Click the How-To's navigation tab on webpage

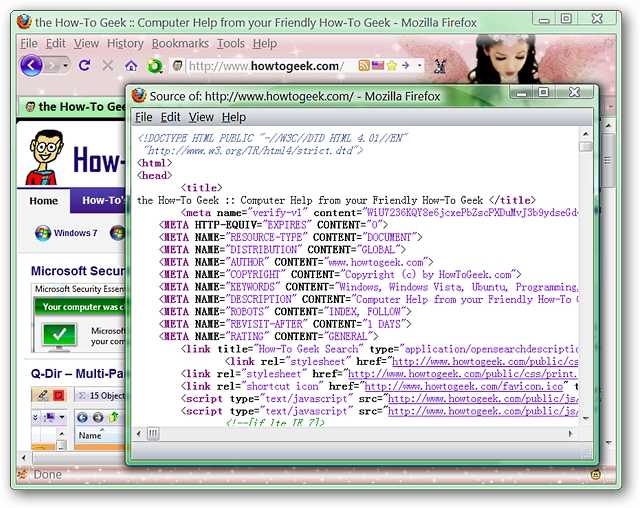99,200
